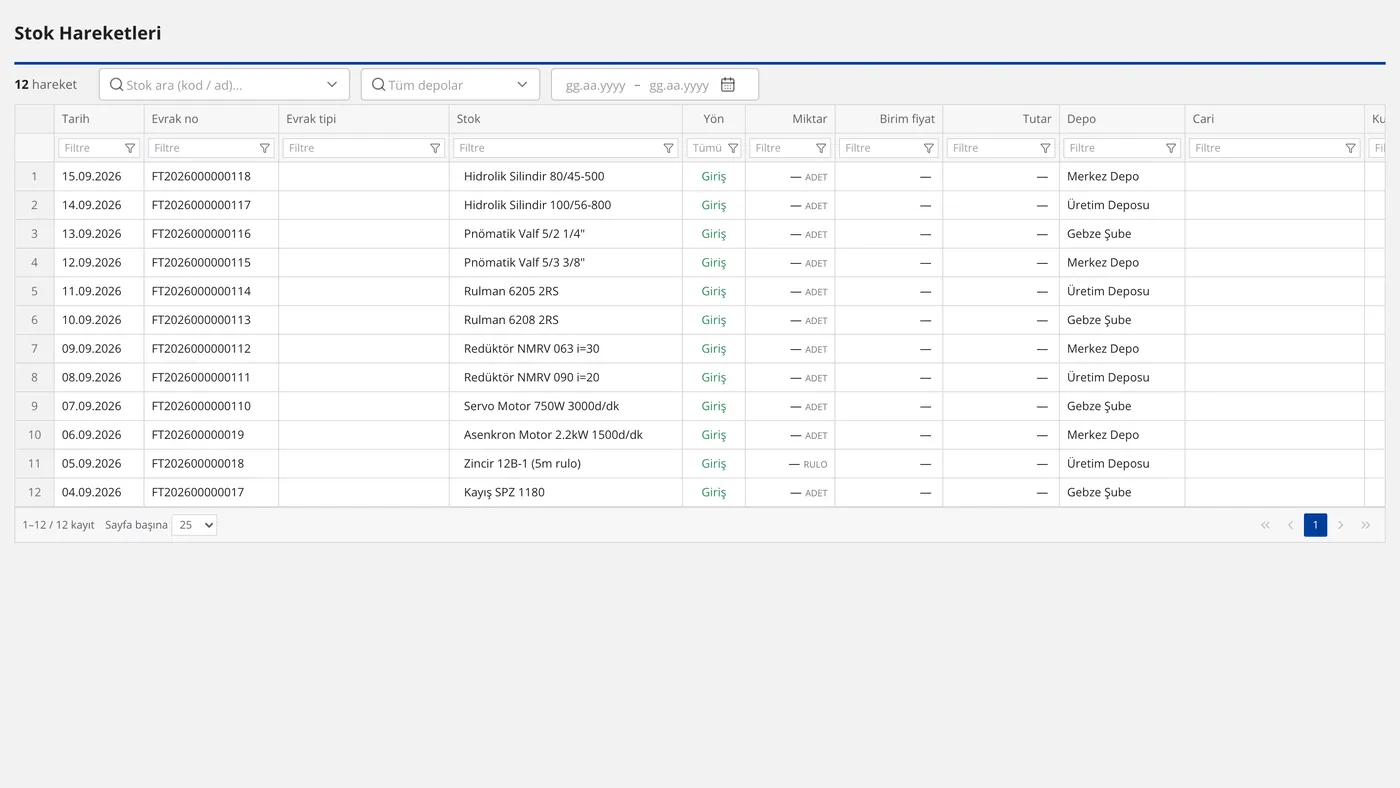Image resolution: width=1400 pixels, height=788 pixels.
Task: Sort by the Evrak no column header
Action: [211, 119]
